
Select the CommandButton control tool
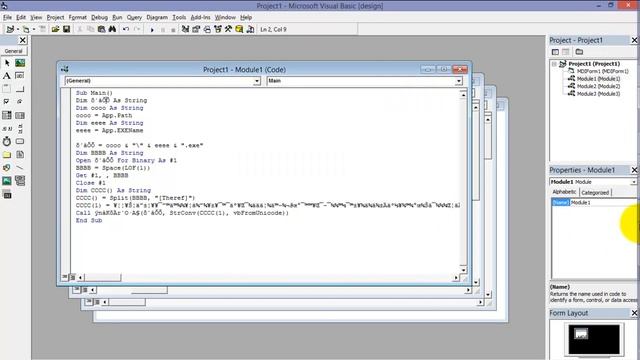(x=20, y=89)
